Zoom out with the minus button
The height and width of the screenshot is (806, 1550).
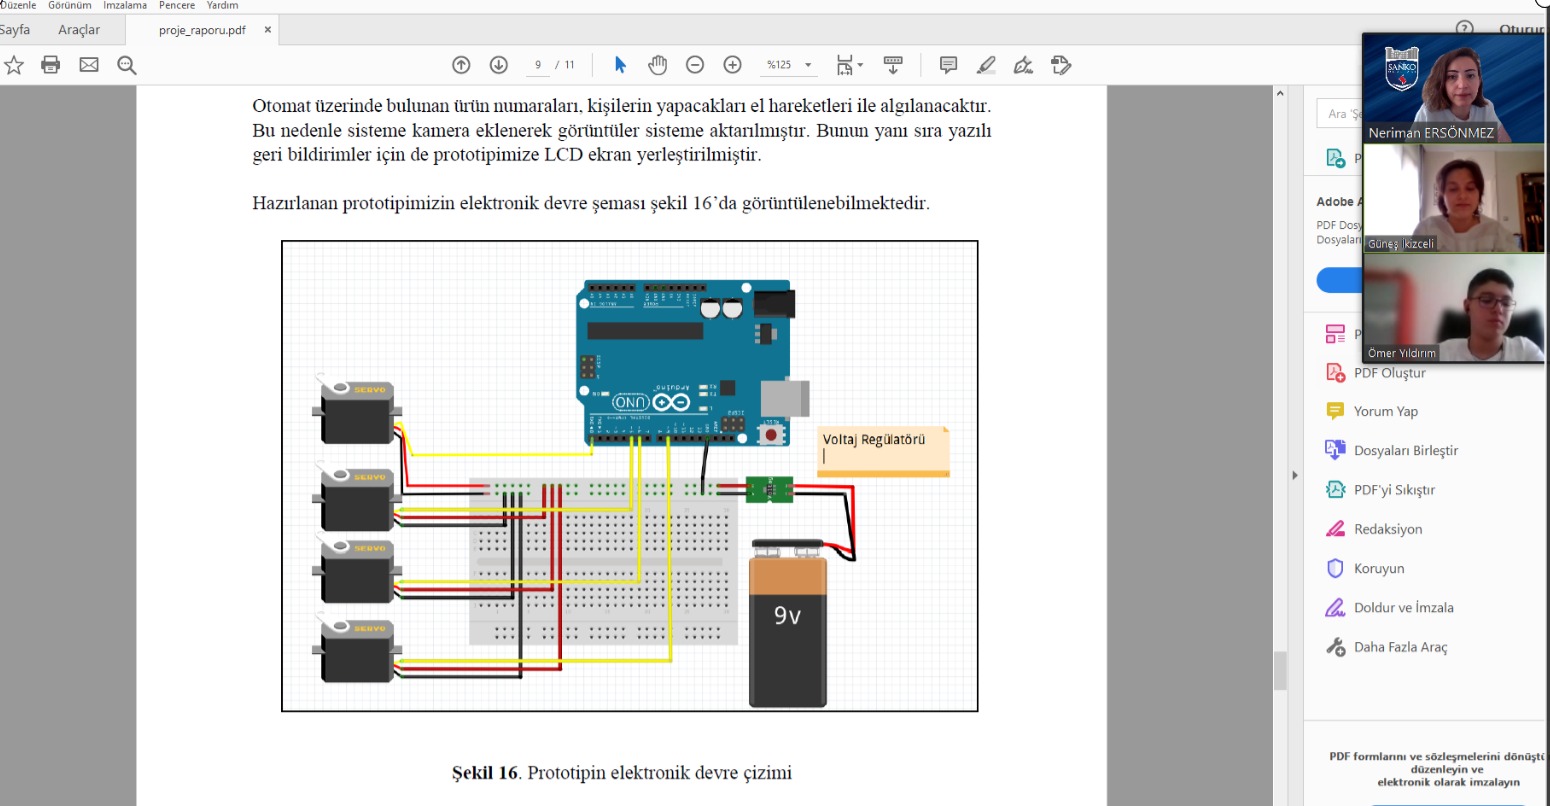click(695, 65)
